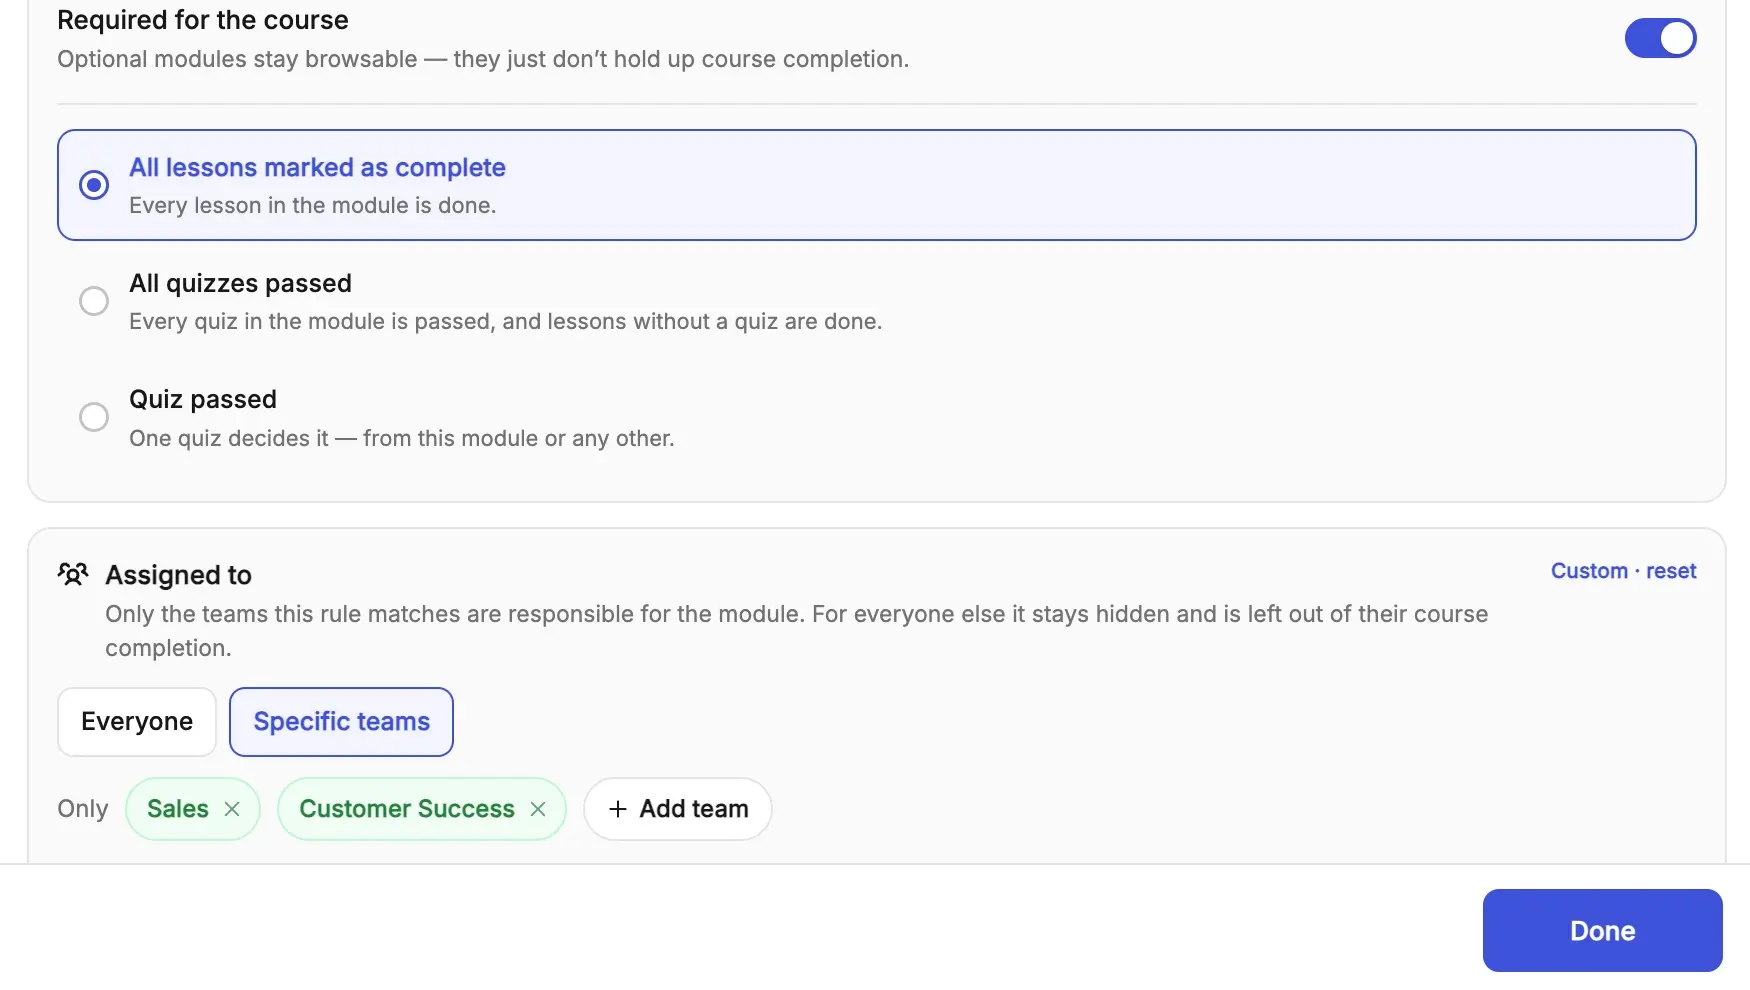Image resolution: width=1750 pixels, height=990 pixels.
Task: Click 'Optional modules stay browsable' description
Action: pos(483,59)
